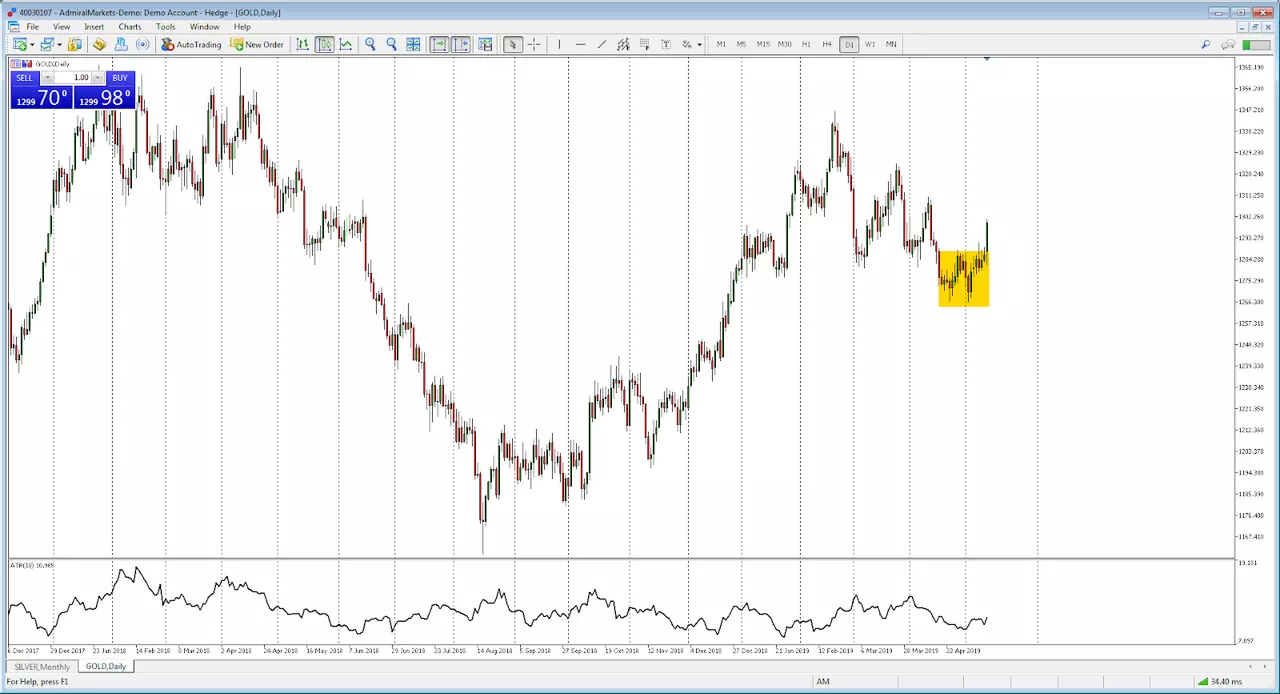Increase the trade volume arrow
The height and width of the screenshot is (694, 1280).
[x=98, y=78]
